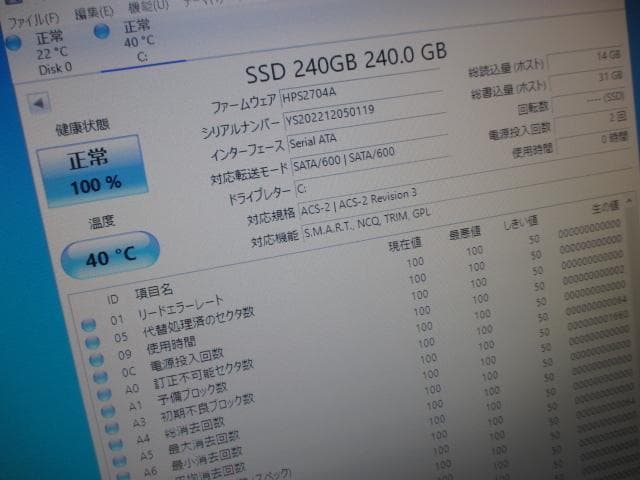This screenshot has height=480, width=640.
Task: Click the 健康状態 label
Action: [x=83, y=127]
